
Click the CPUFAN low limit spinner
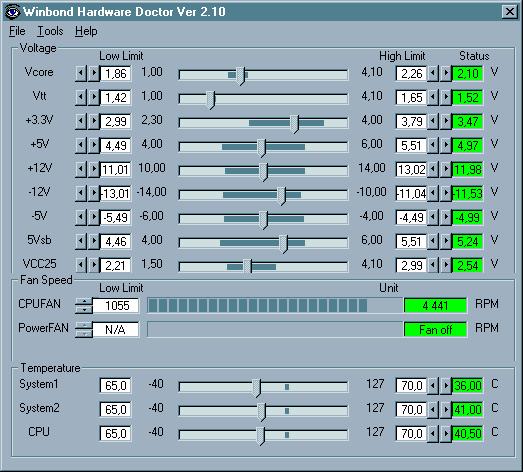point(84,305)
